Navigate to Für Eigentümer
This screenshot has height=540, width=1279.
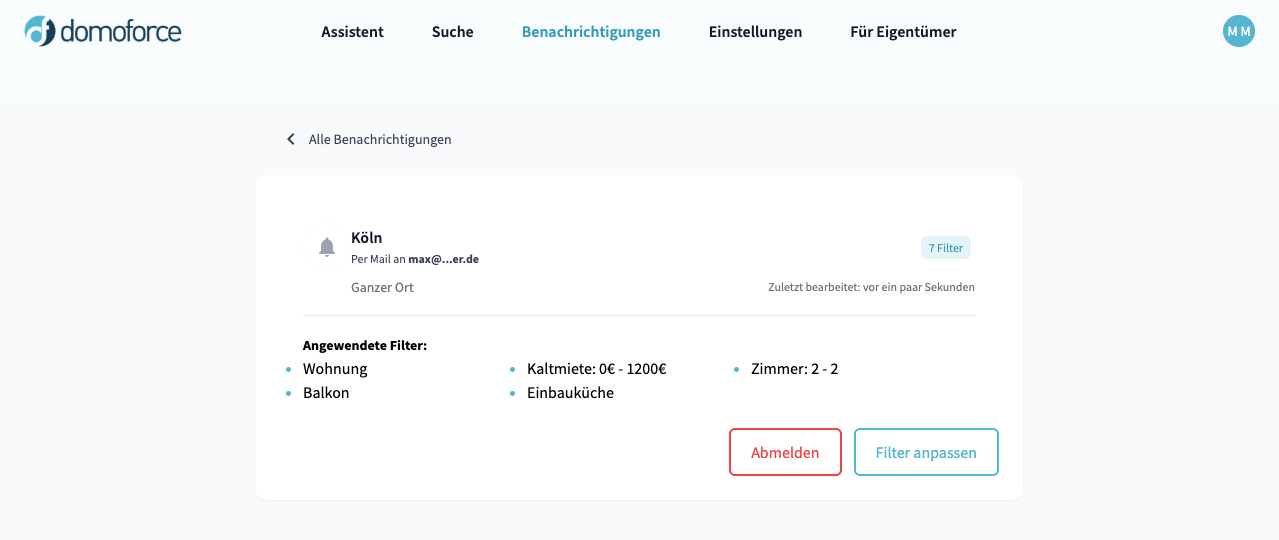903,32
